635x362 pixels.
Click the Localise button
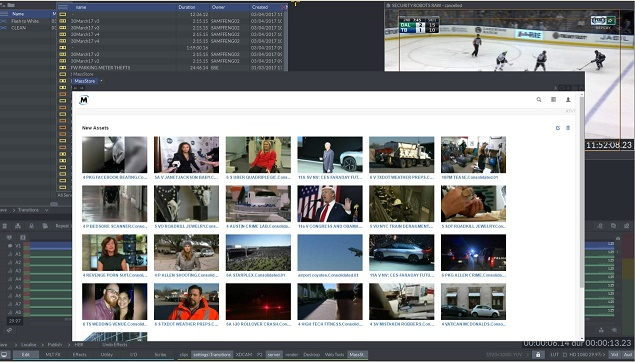click(x=28, y=345)
